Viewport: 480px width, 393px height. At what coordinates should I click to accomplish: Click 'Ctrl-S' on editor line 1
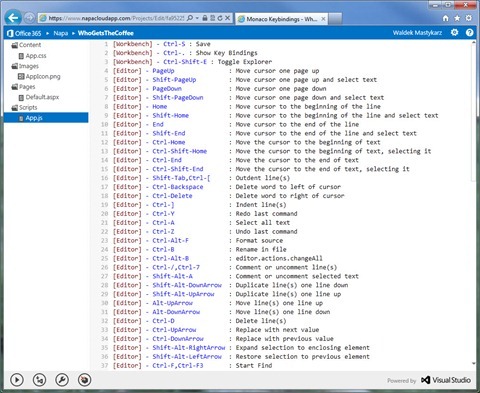pyautogui.click(x=174, y=44)
